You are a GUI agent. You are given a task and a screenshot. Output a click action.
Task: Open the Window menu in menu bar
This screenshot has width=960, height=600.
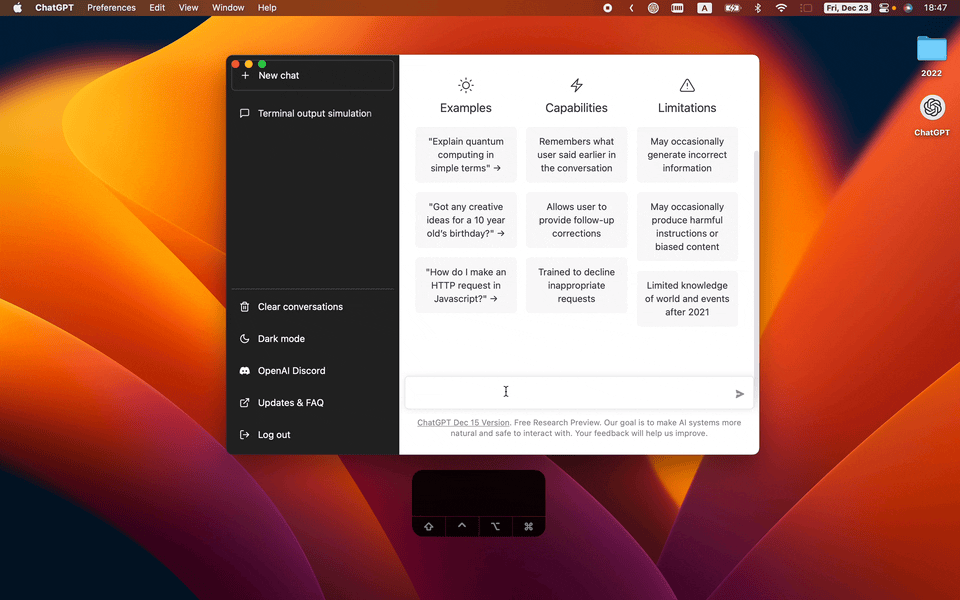[x=228, y=8]
